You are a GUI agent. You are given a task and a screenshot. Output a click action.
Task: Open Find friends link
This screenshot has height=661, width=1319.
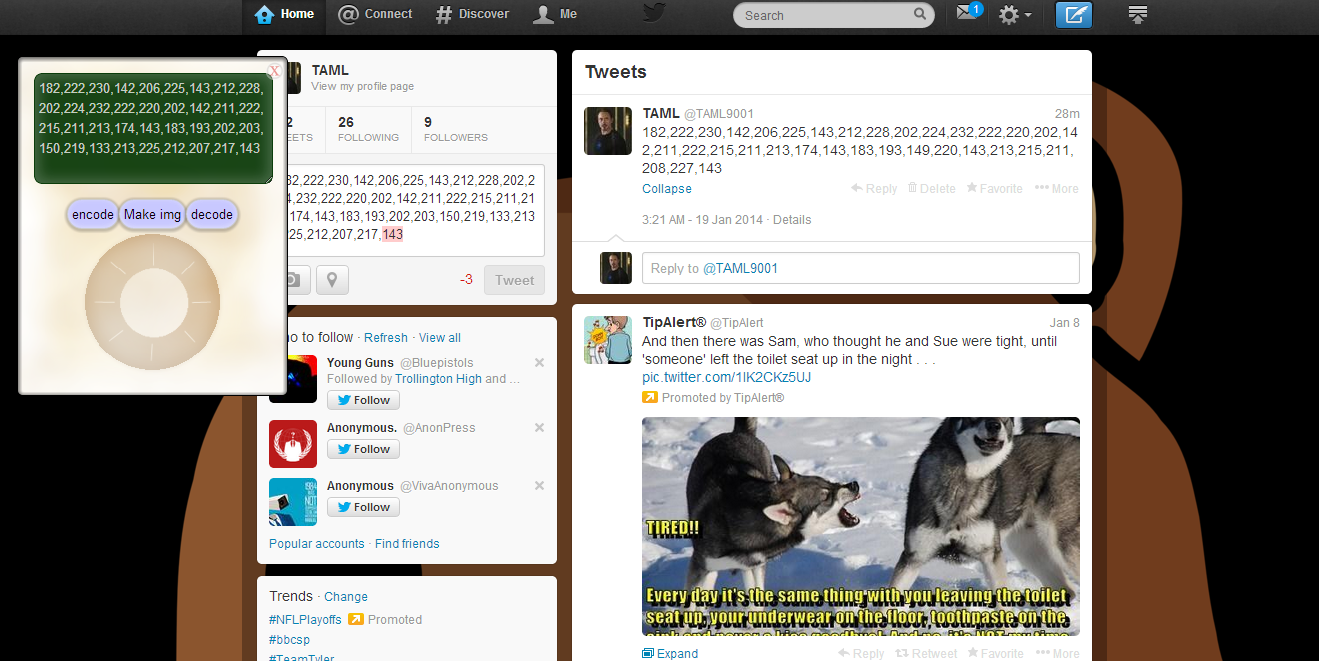tap(407, 544)
